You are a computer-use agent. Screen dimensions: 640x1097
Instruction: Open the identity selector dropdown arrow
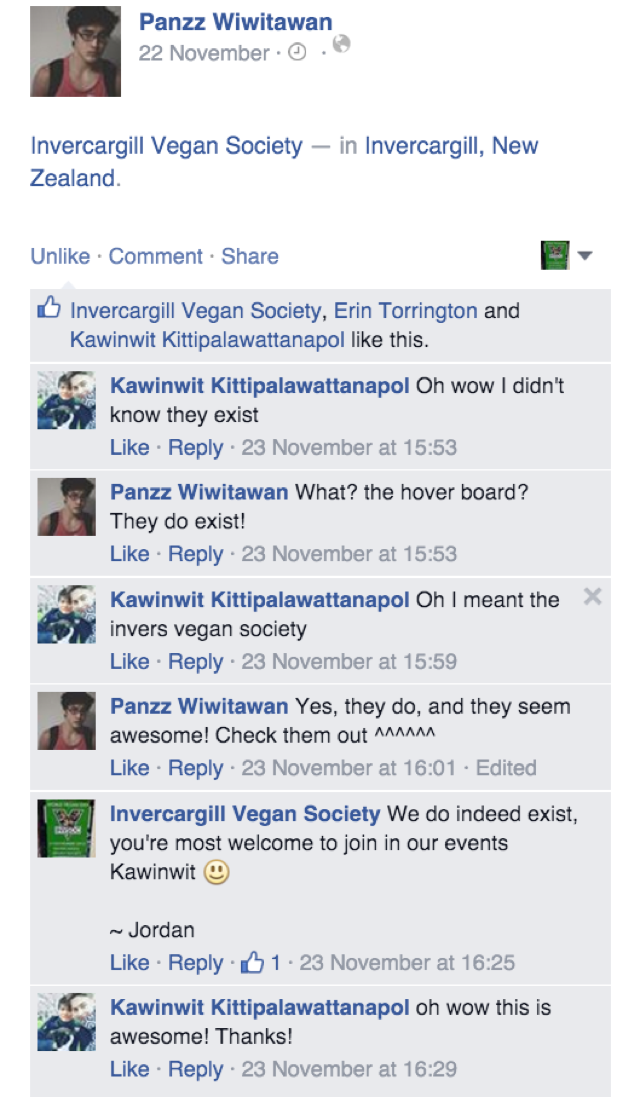coord(585,255)
